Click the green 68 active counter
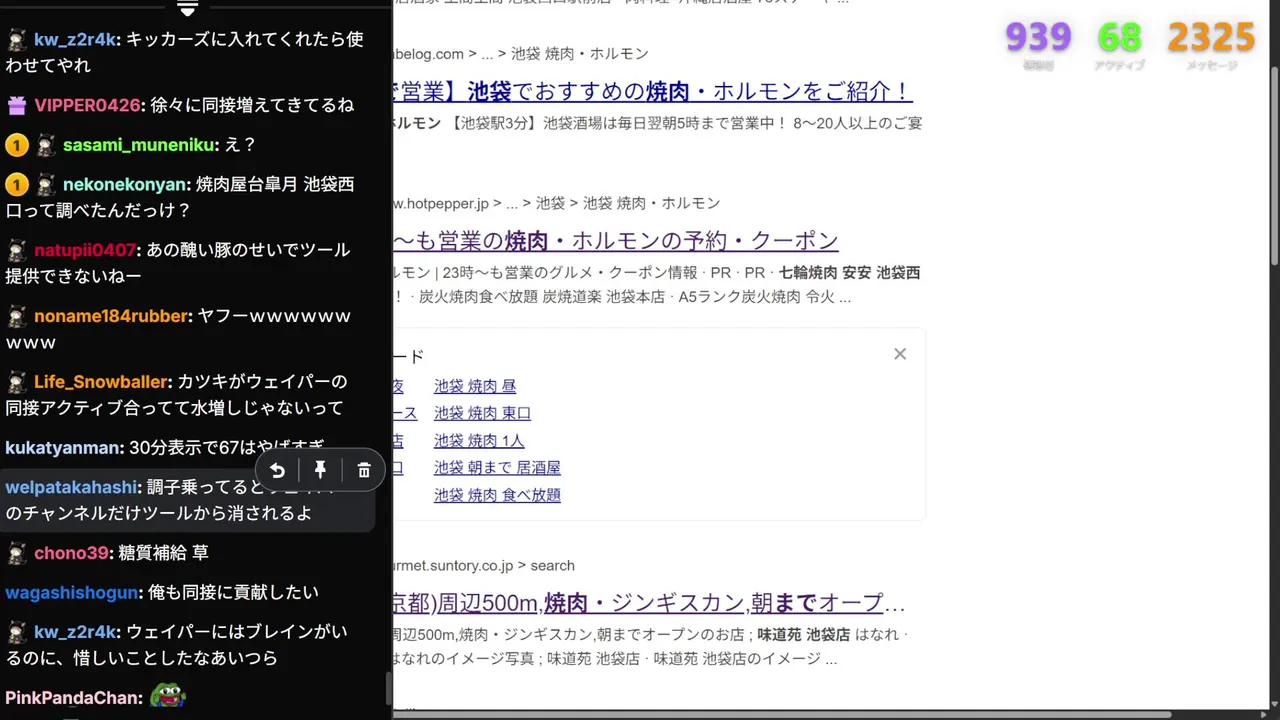Screen dimensions: 1280x720 [x=1119, y=38]
